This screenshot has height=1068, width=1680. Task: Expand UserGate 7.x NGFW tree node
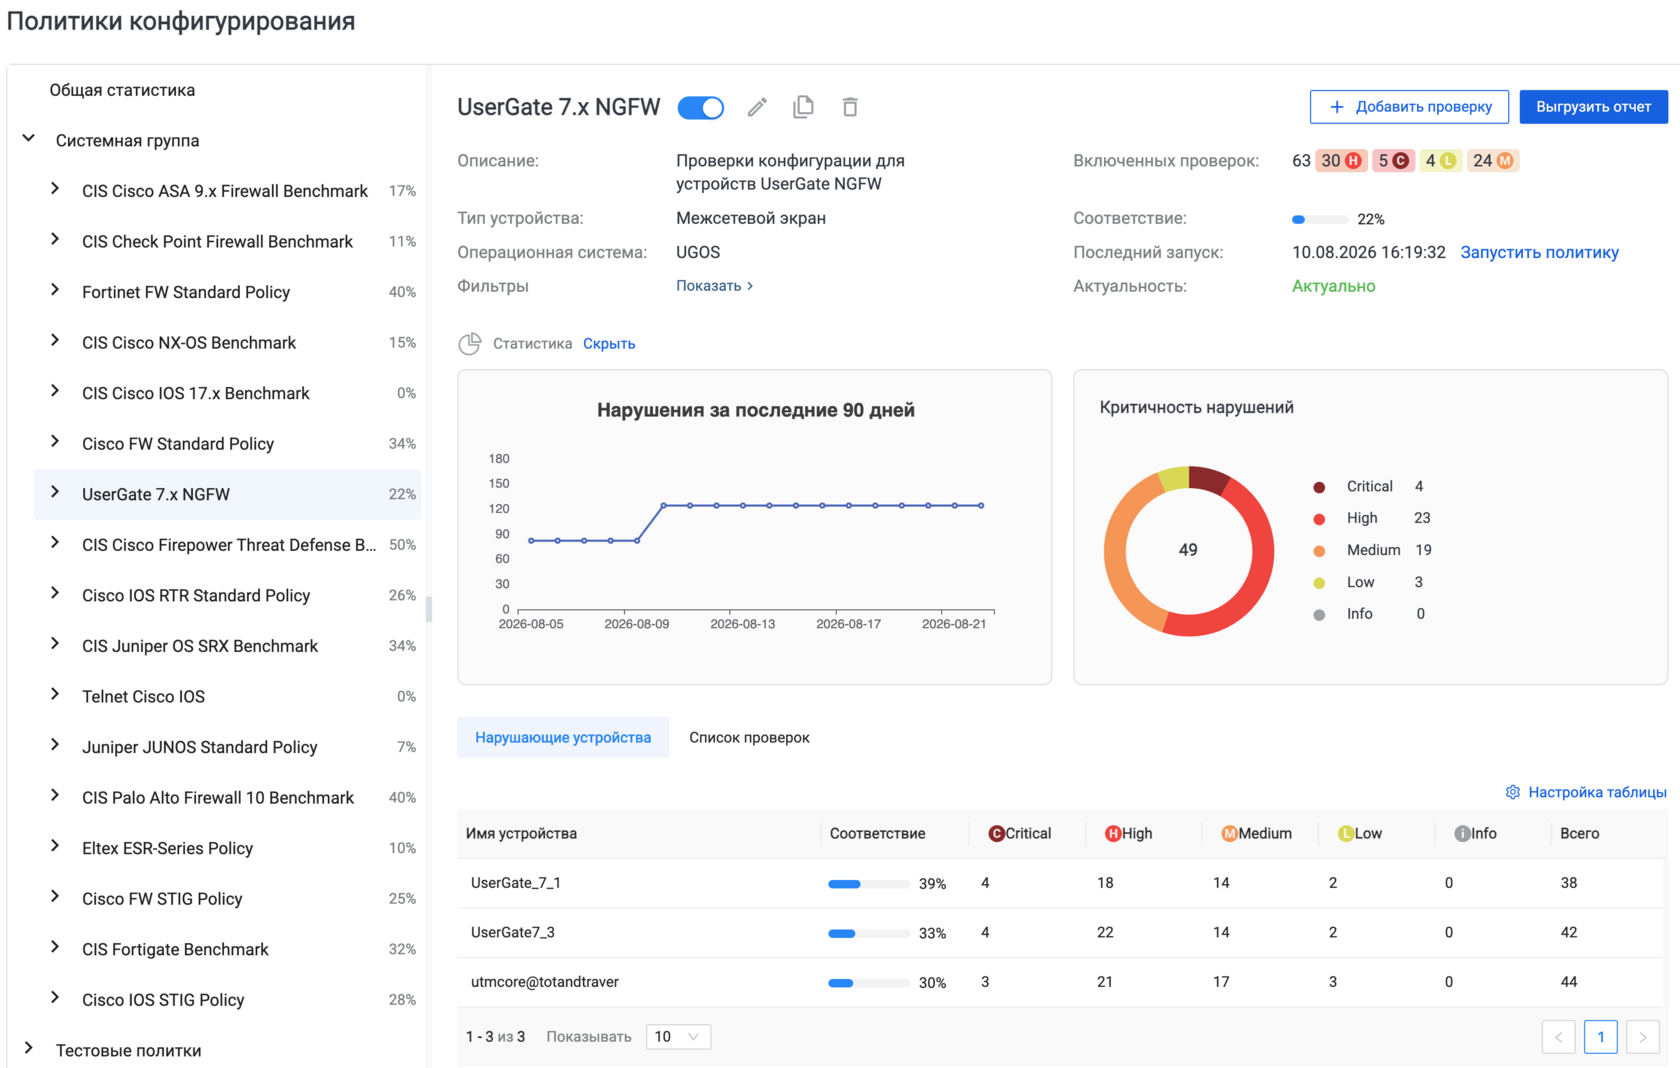coord(55,493)
